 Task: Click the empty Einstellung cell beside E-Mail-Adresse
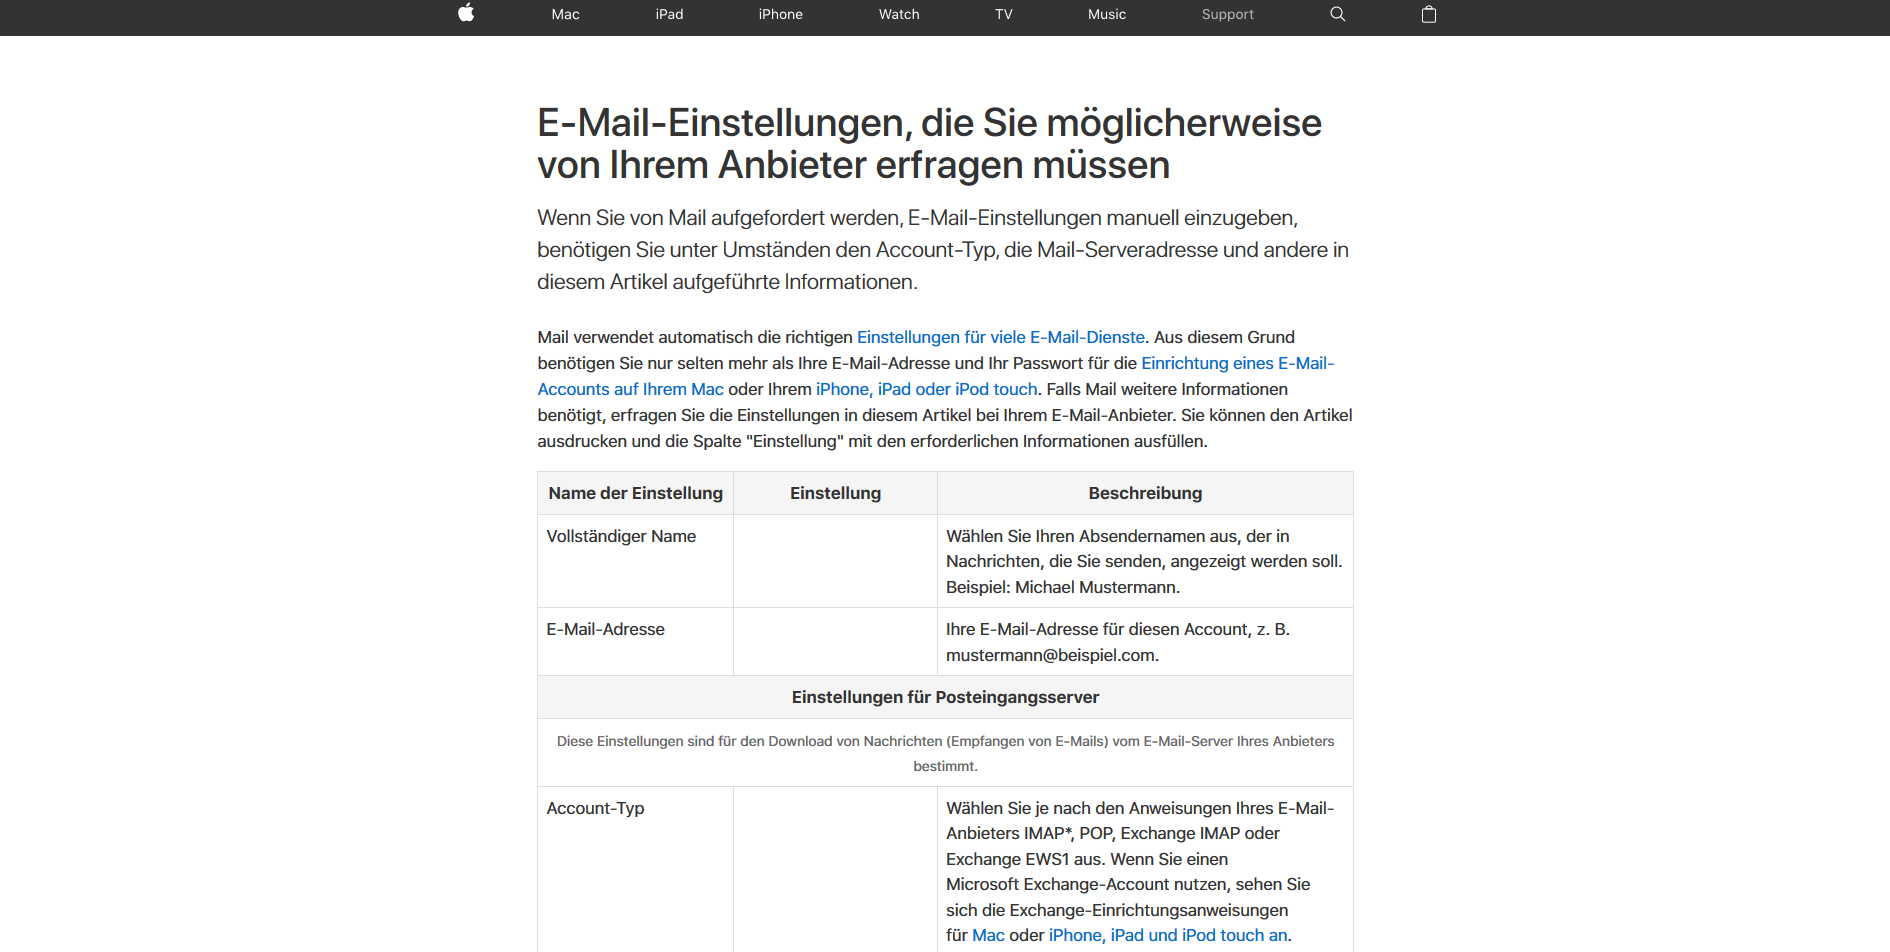(835, 642)
